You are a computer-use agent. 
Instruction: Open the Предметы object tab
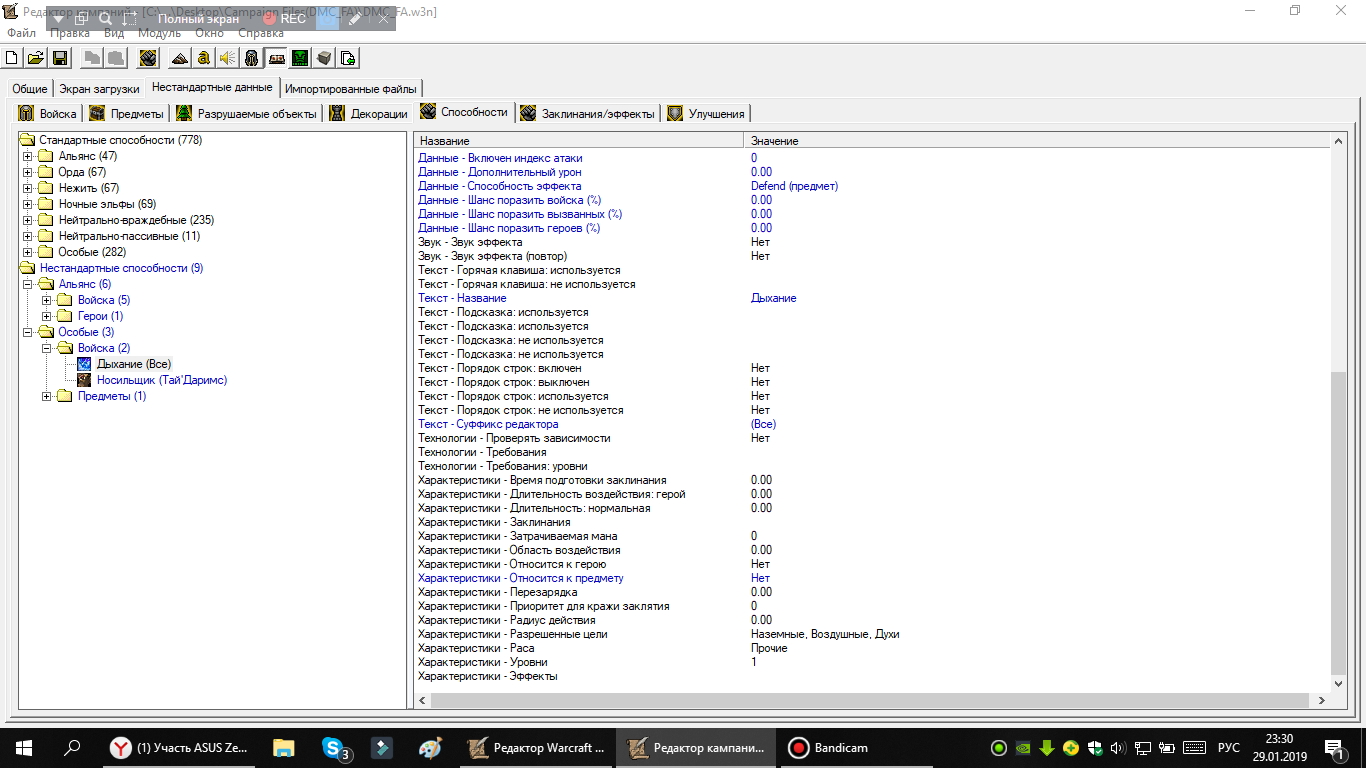127,113
